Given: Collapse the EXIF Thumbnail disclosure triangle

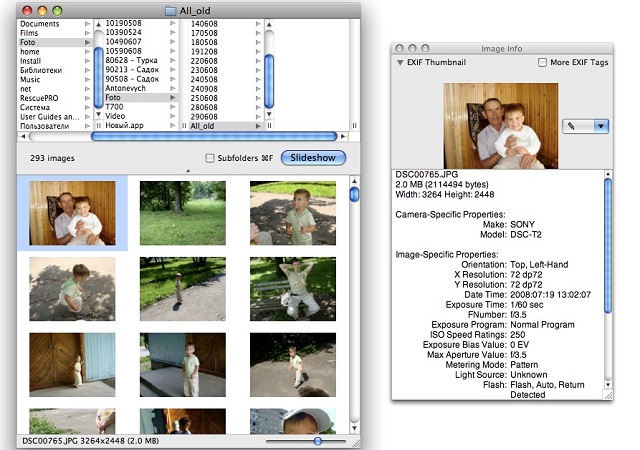Looking at the screenshot, I should coord(400,62).
